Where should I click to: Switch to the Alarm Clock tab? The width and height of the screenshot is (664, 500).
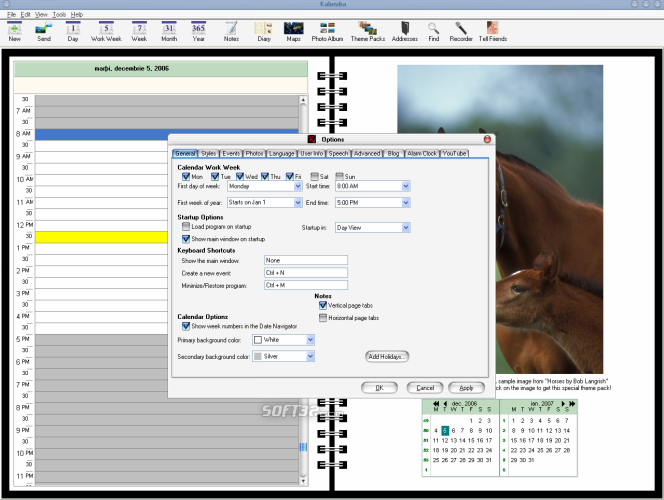tap(421, 154)
